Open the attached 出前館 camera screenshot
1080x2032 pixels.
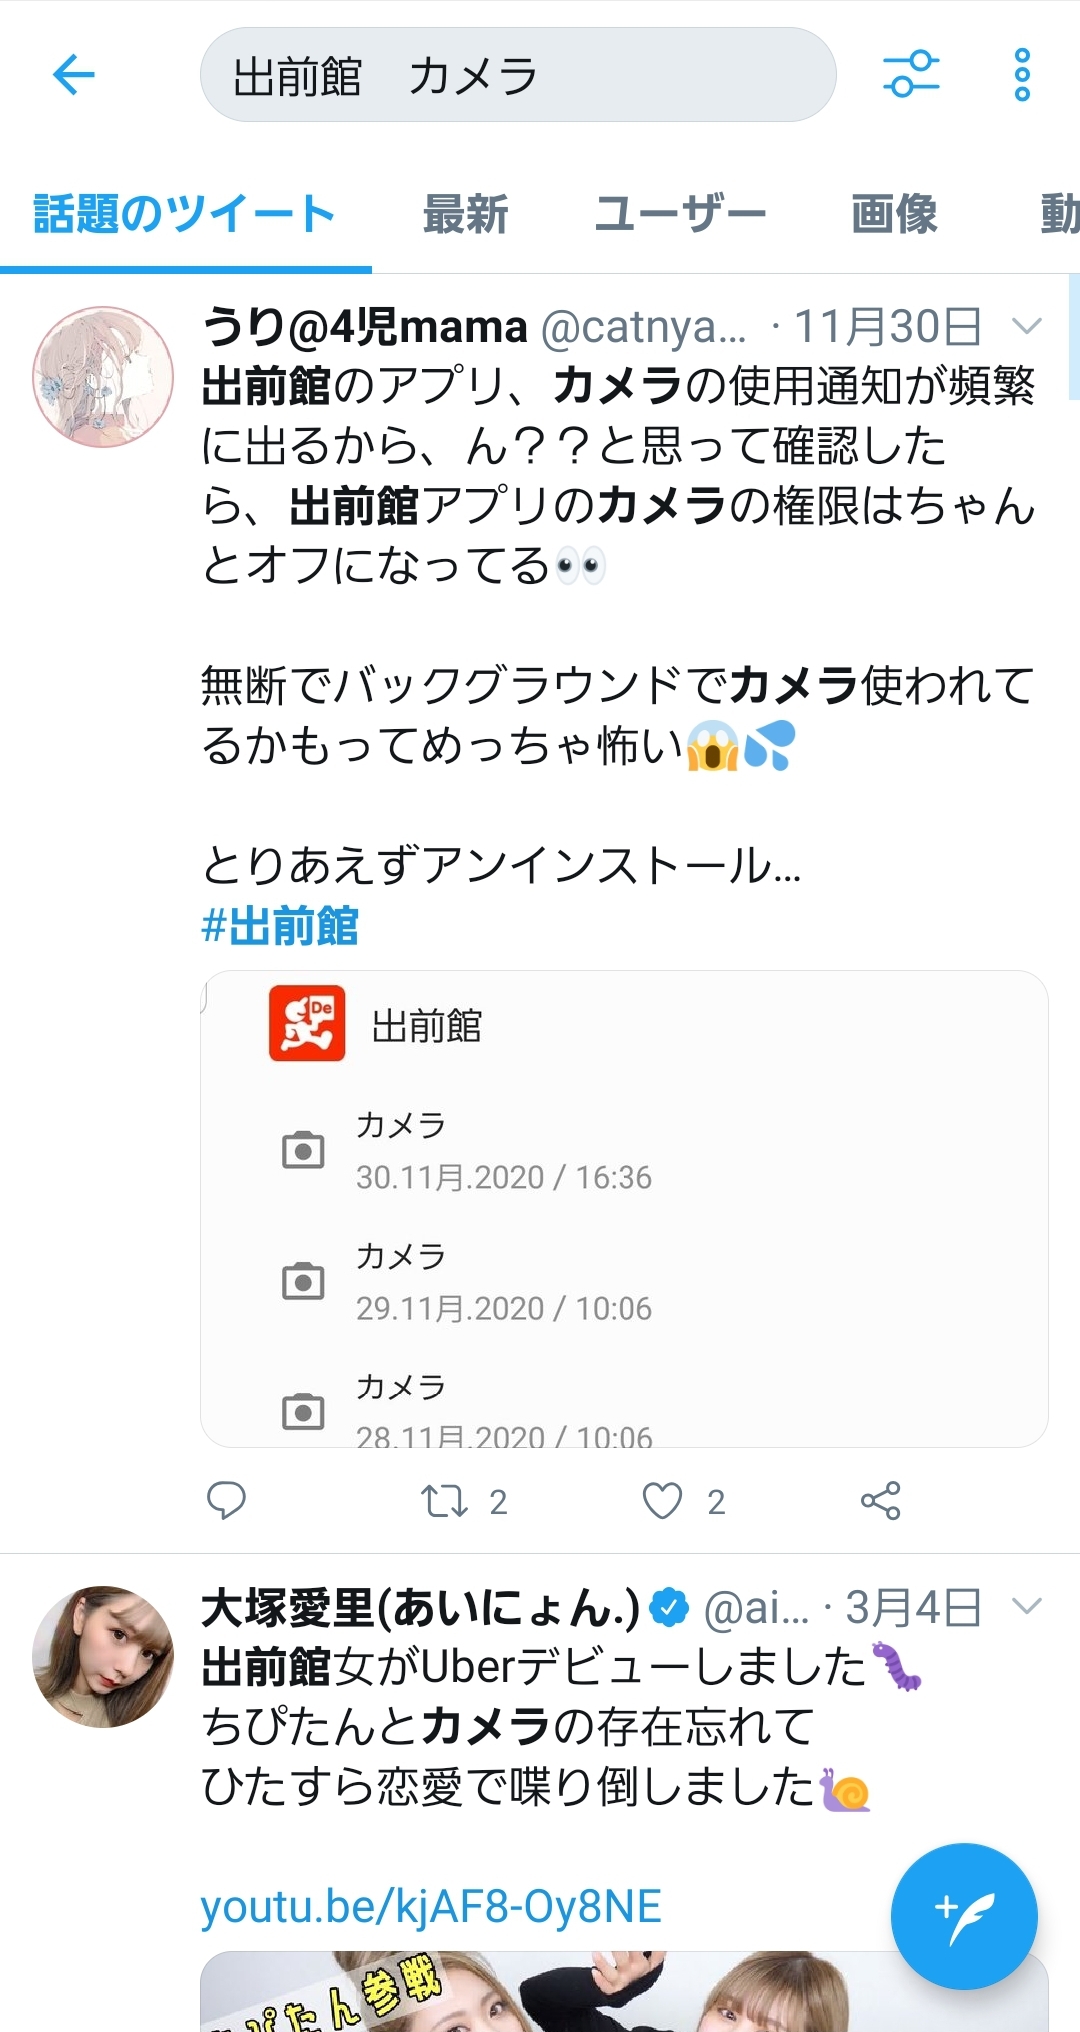click(624, 1208)
